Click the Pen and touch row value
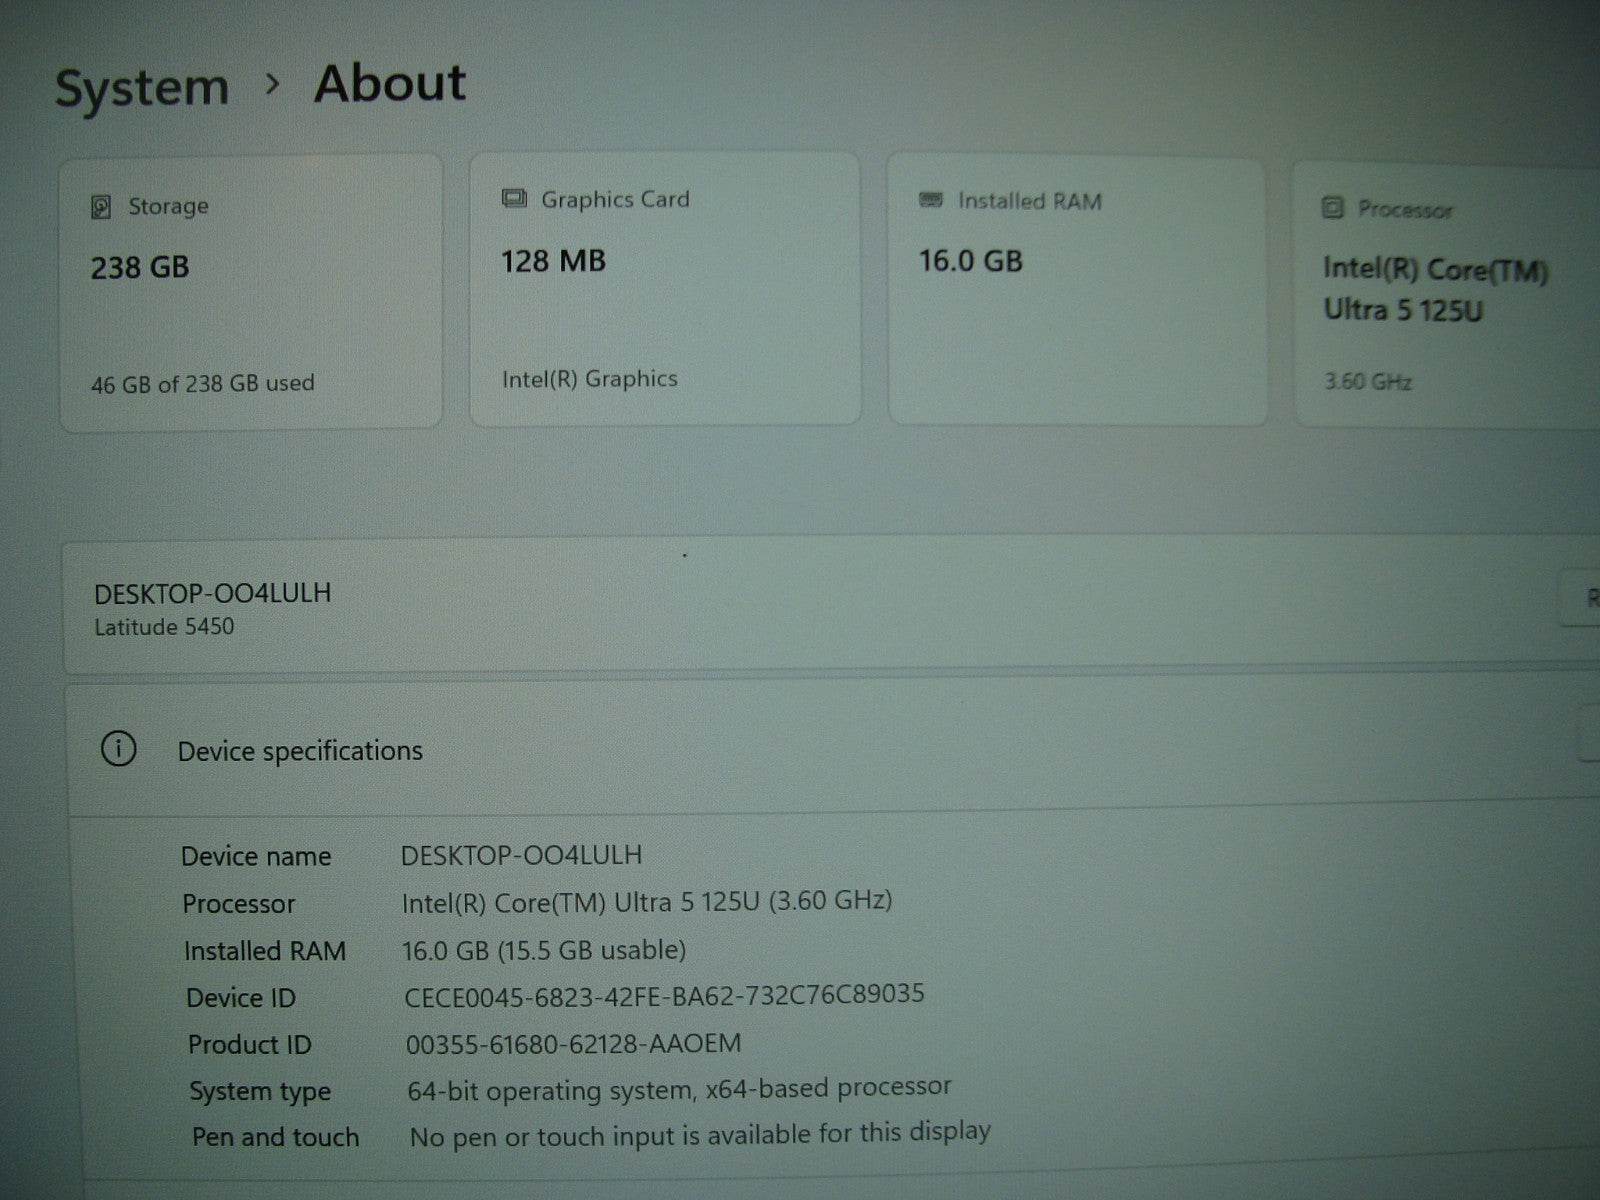Viewport: 1600px width, 1200px height. point(700,1135)
